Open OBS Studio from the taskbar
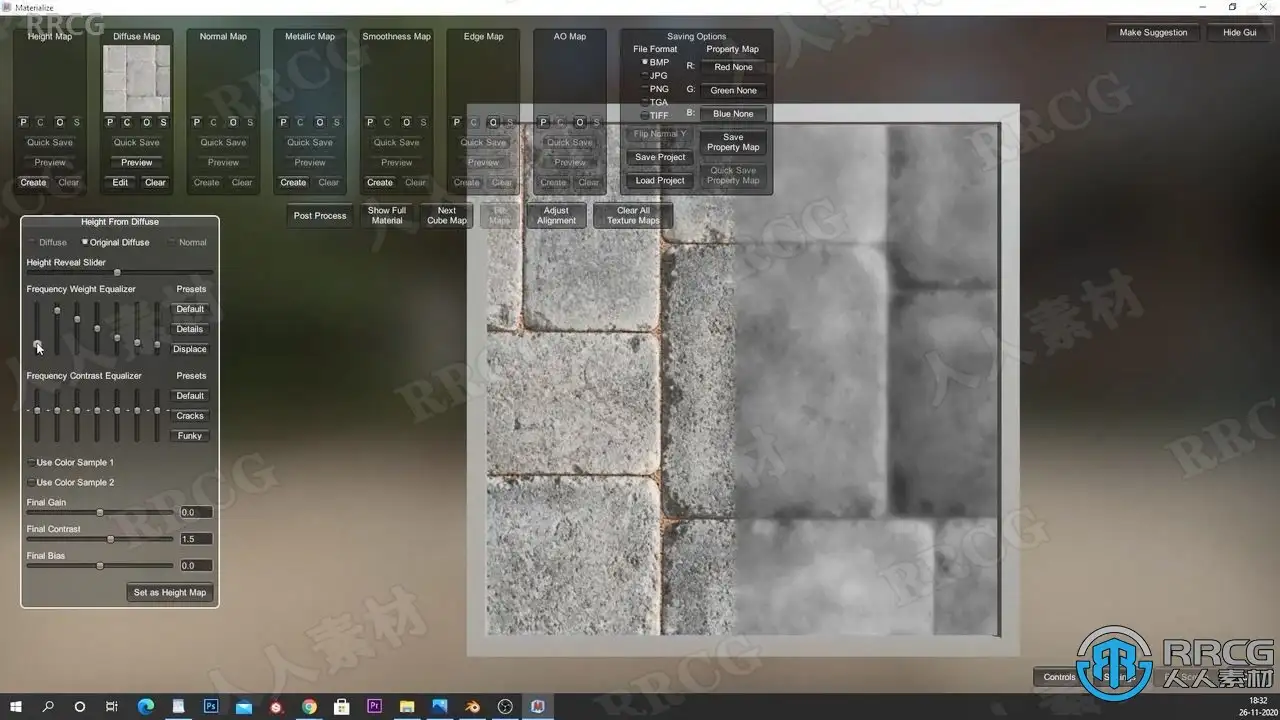1280x720 pixels. 505,706
